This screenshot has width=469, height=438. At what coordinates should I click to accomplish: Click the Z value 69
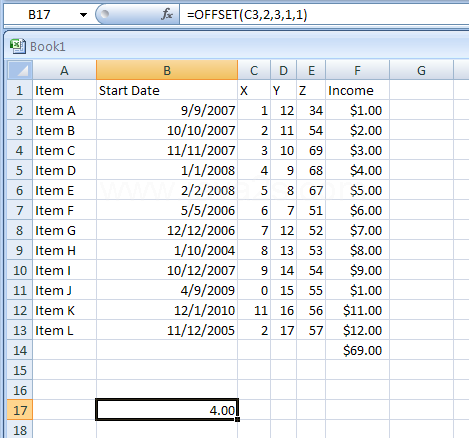pyautogui.click(x=311, y=150)
